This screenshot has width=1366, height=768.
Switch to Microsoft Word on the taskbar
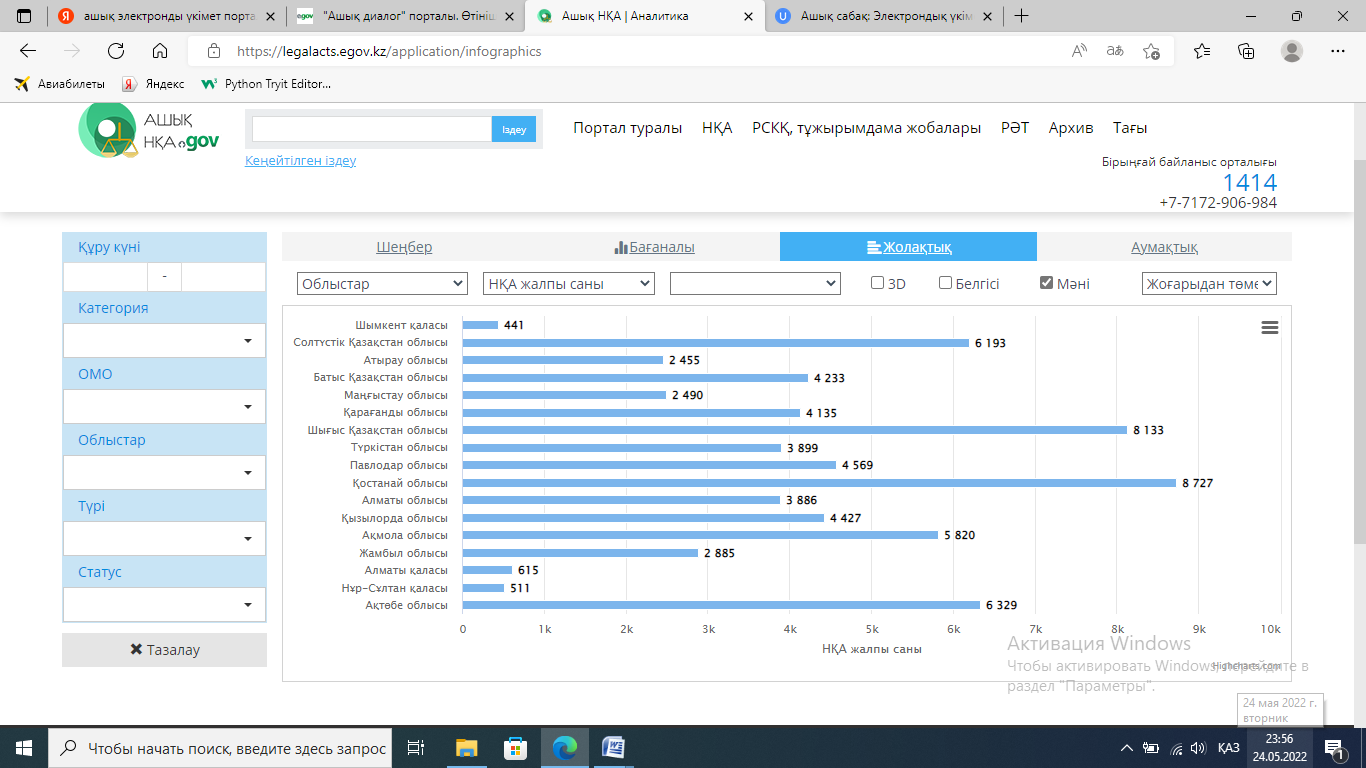(x=614, y=747)
